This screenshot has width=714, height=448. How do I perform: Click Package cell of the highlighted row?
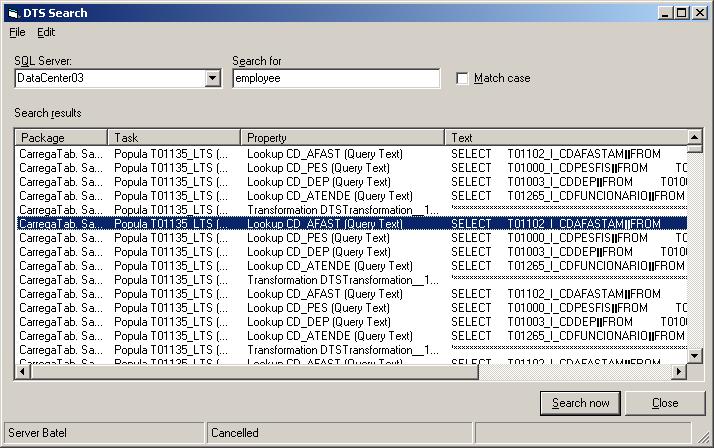(x=61, y=224)
